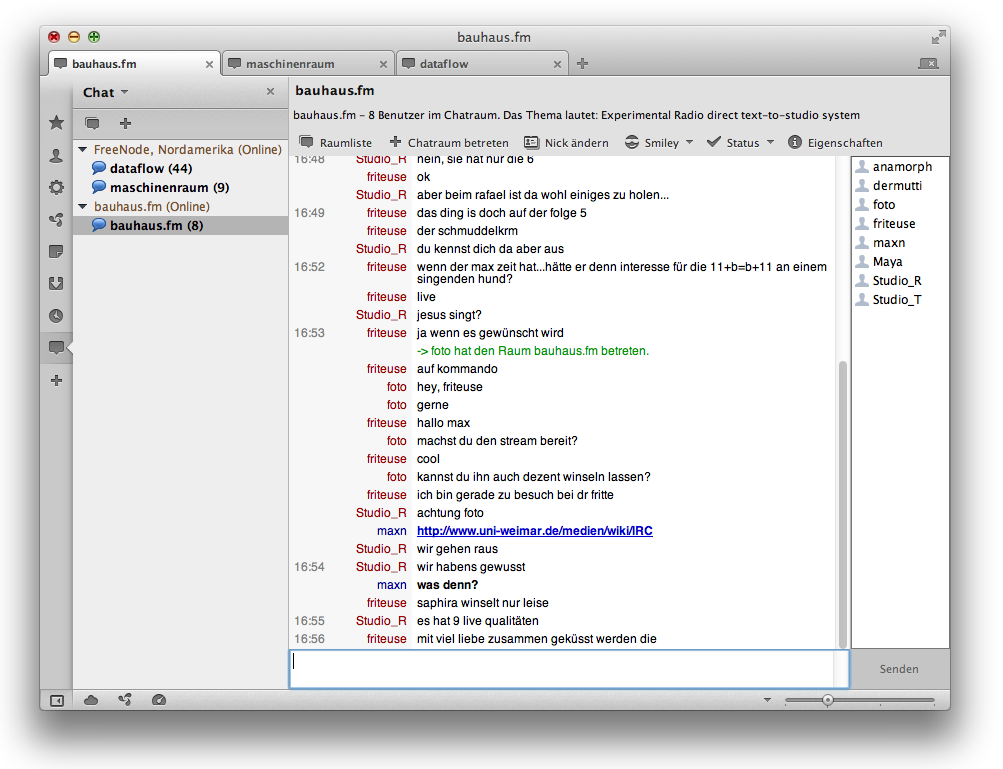Click the join notice "foto hat den Raum bauhaus.fm betreten."
The image size is (1003, 769).
pyautogui.click(x=533, y=351)
